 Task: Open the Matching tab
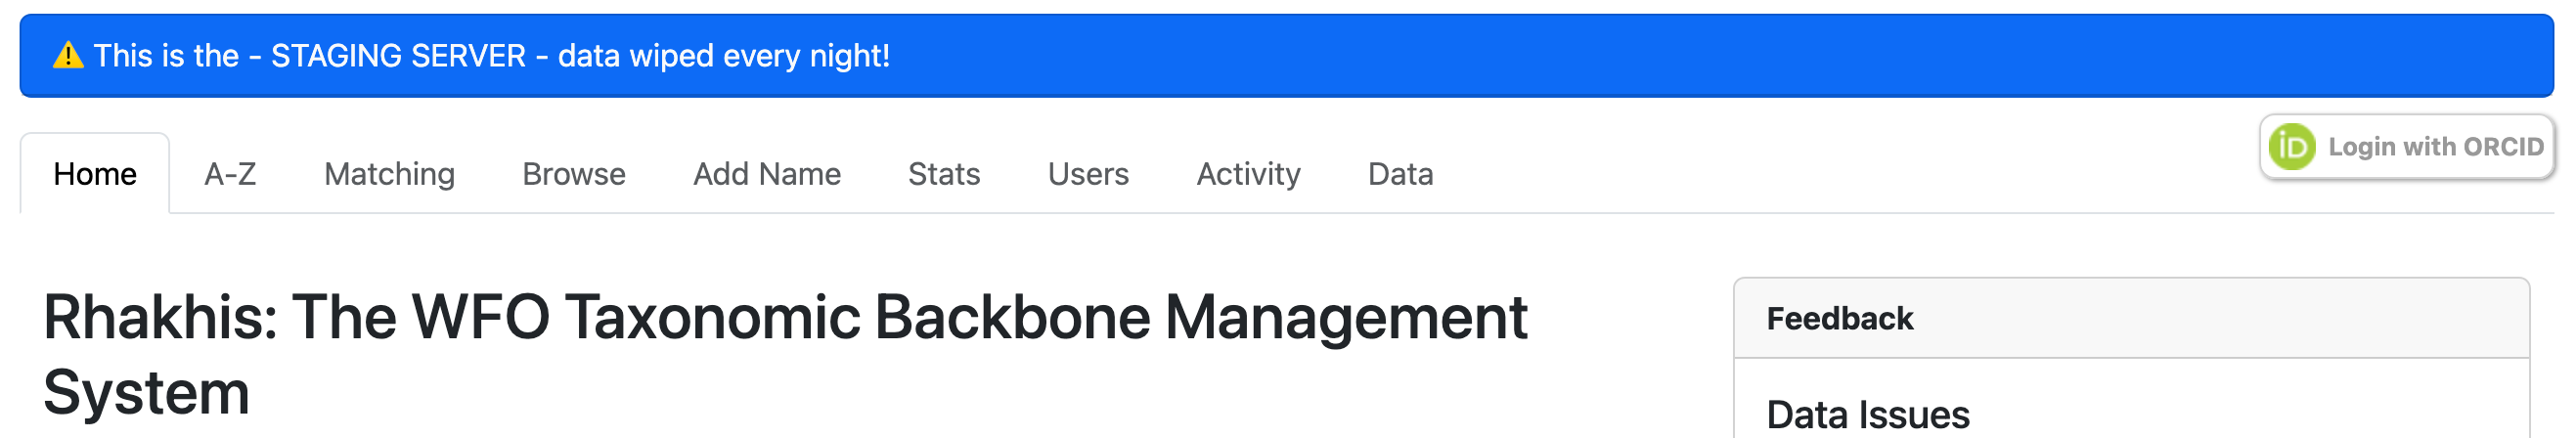[389, 174]
